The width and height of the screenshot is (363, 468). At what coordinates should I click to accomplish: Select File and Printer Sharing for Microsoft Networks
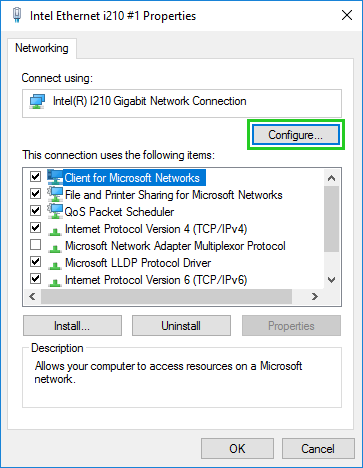point(173,195)
